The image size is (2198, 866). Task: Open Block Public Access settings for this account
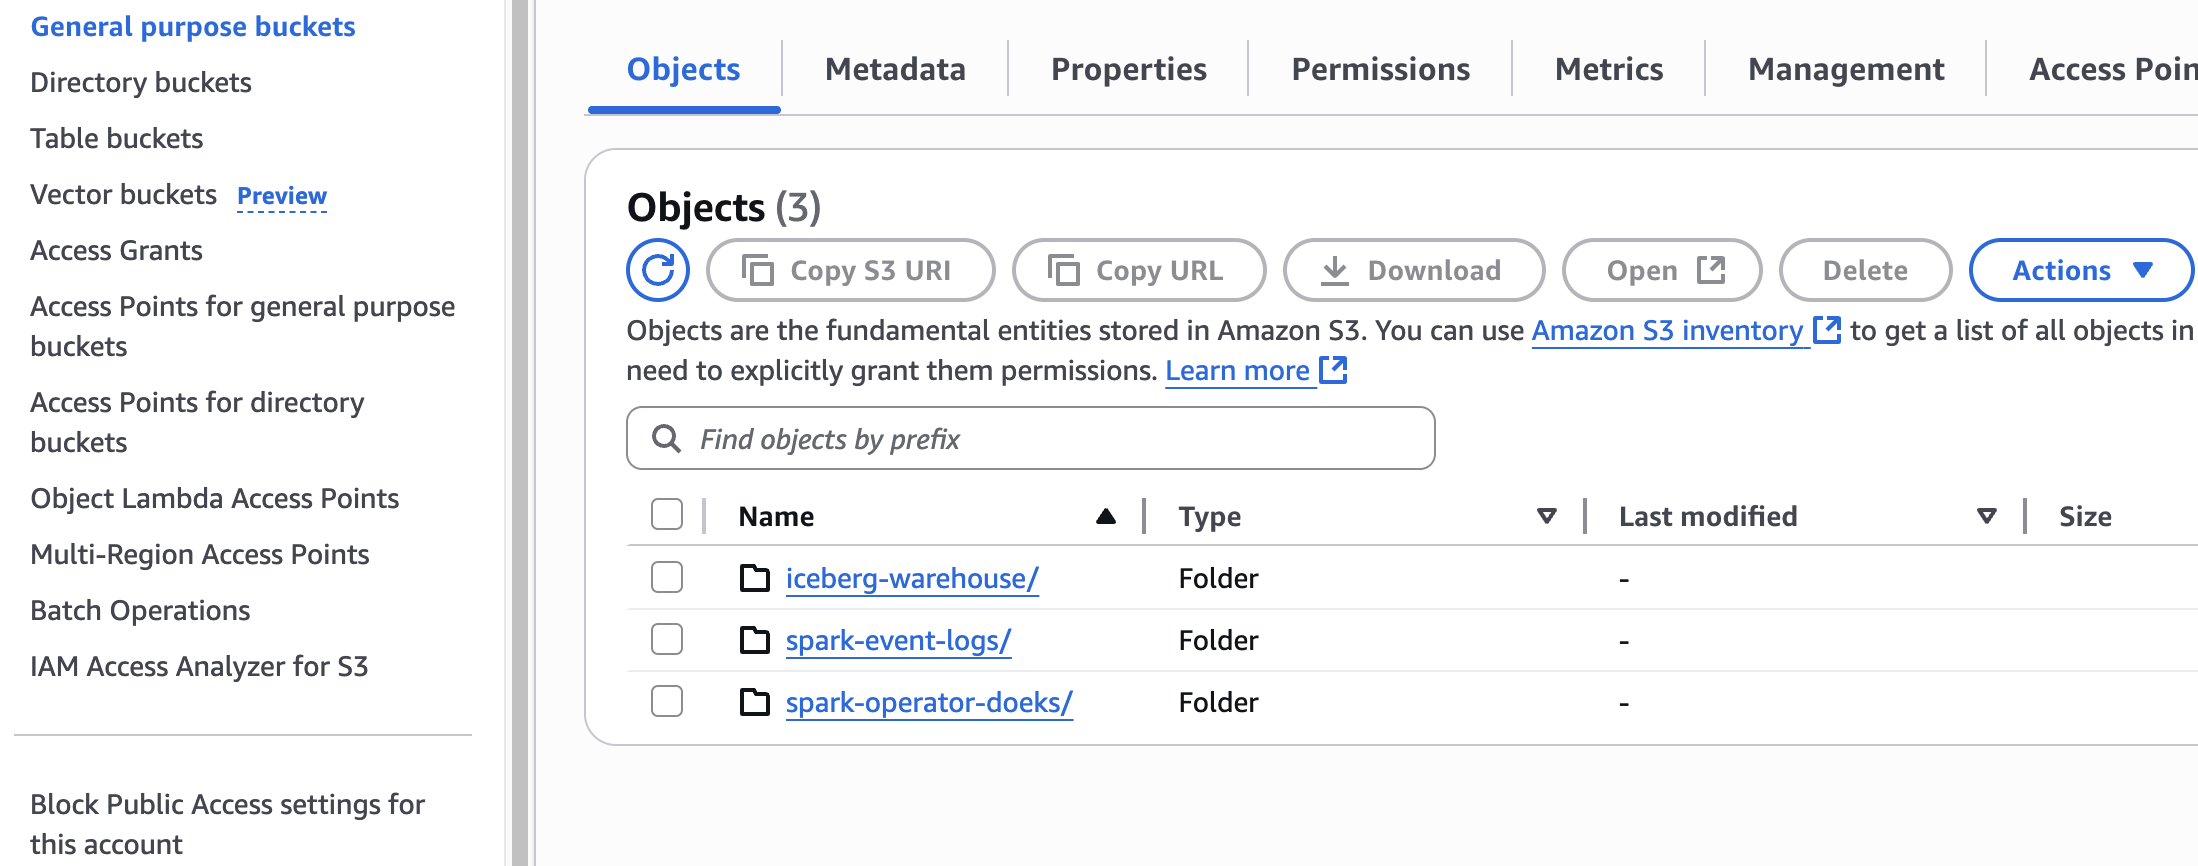click(x=228, y=824)
